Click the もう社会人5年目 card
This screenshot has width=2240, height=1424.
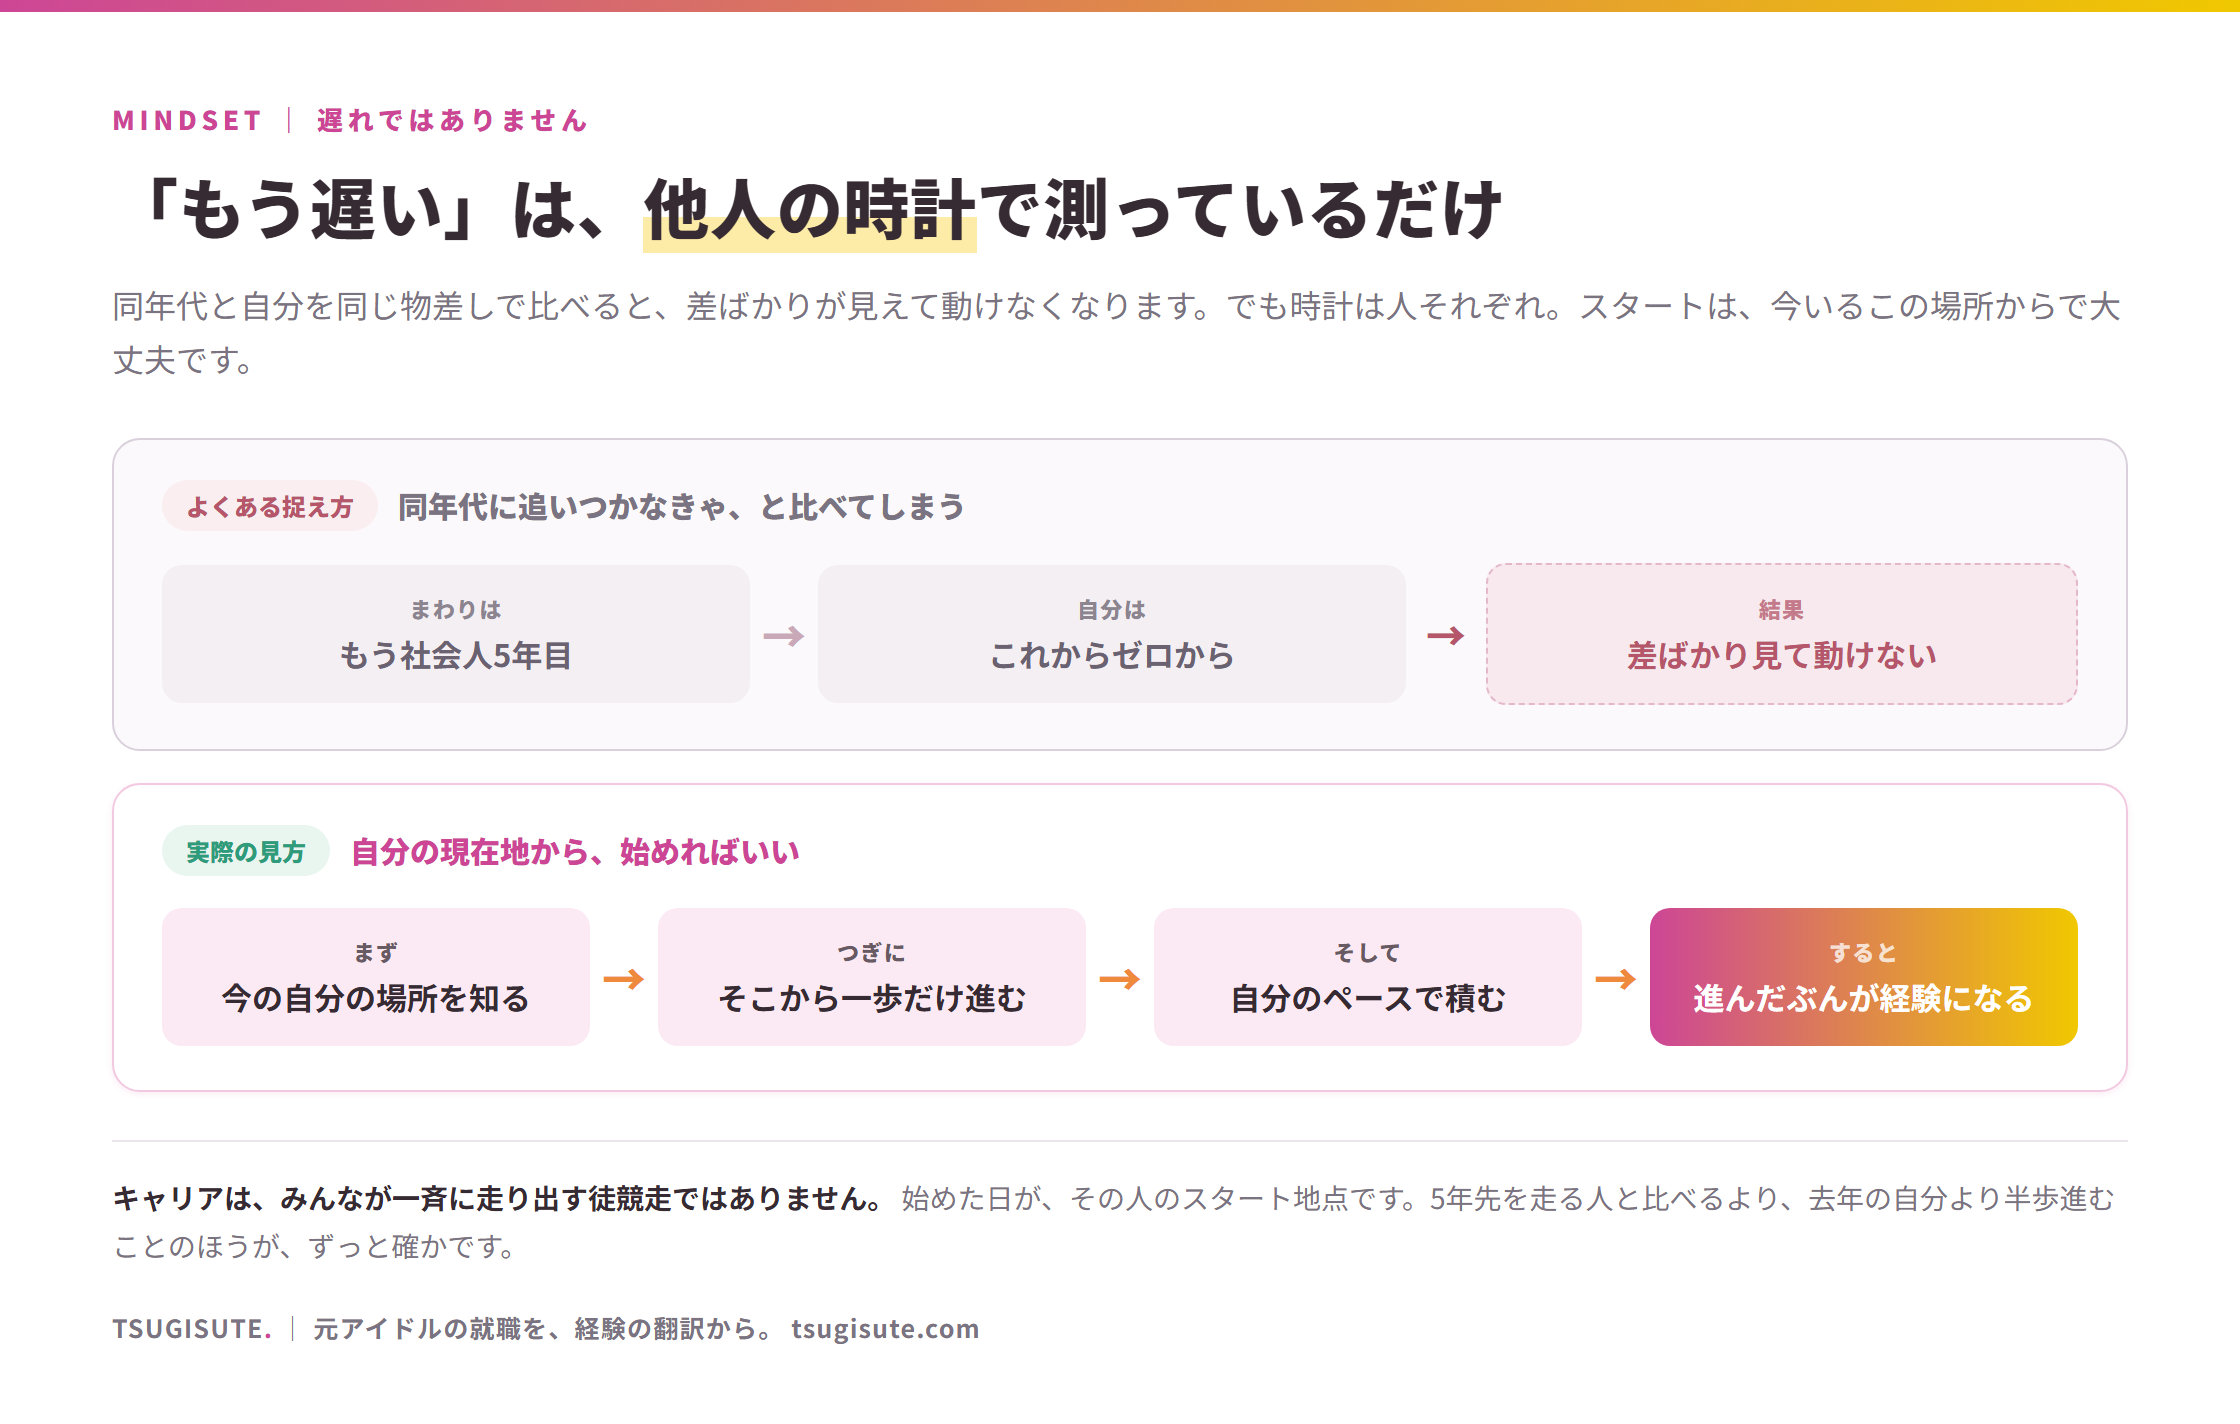[x=456, y=634]
